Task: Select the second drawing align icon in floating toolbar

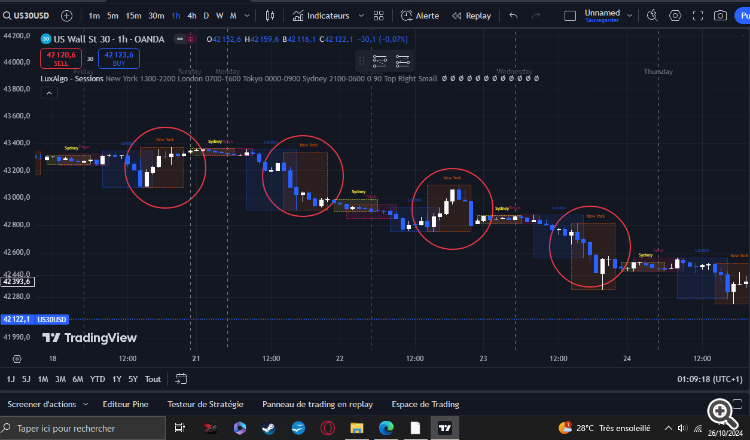Action: click(x=403, y=61)
